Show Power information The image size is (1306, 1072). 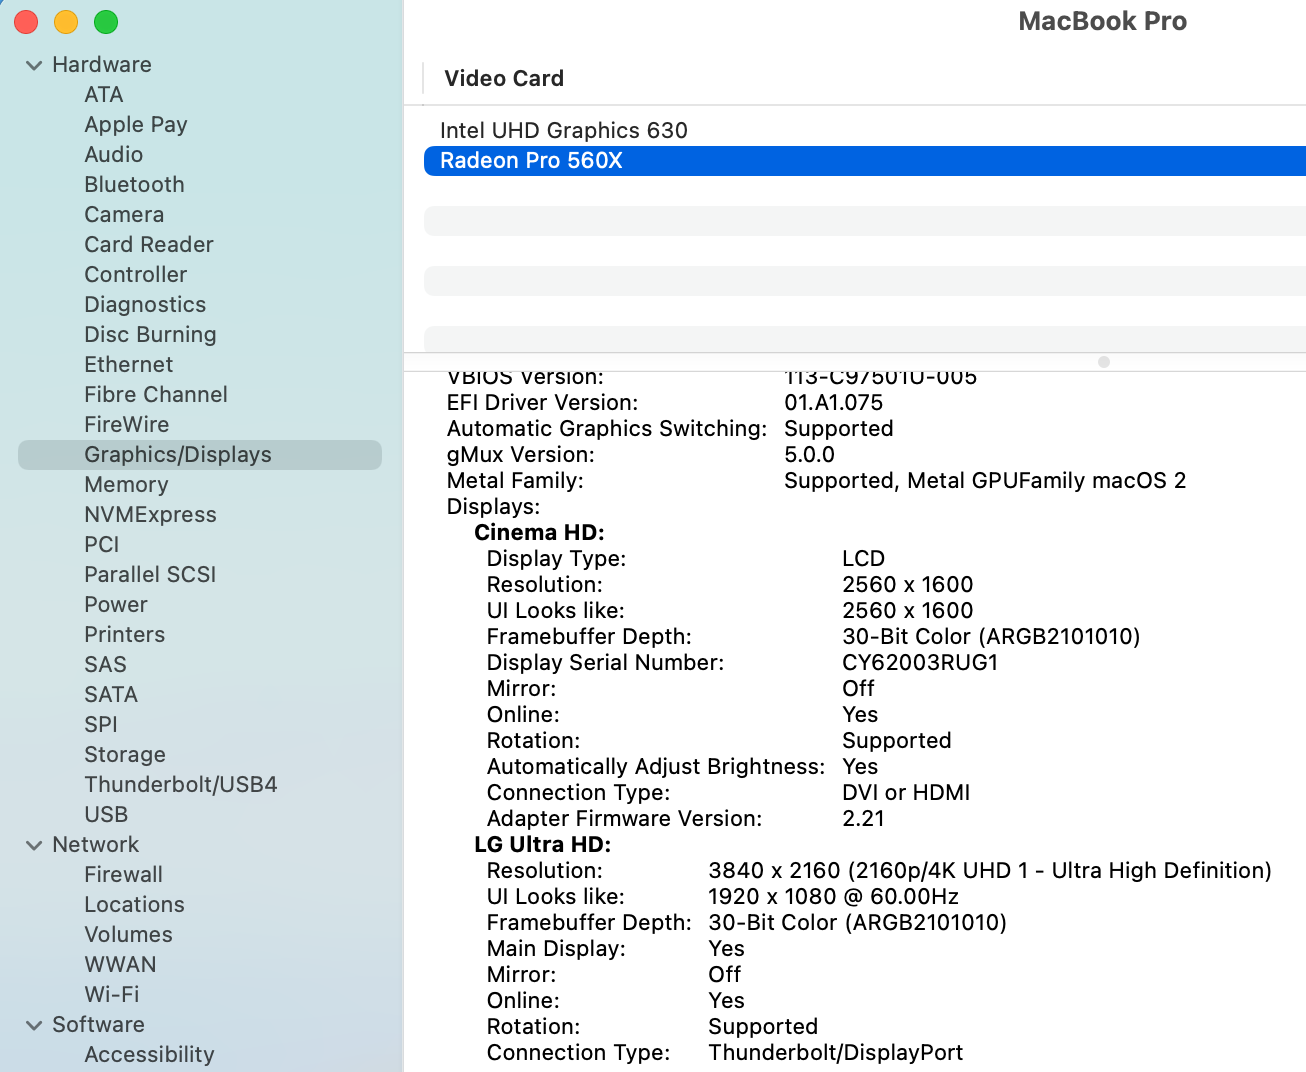(116, 605)
